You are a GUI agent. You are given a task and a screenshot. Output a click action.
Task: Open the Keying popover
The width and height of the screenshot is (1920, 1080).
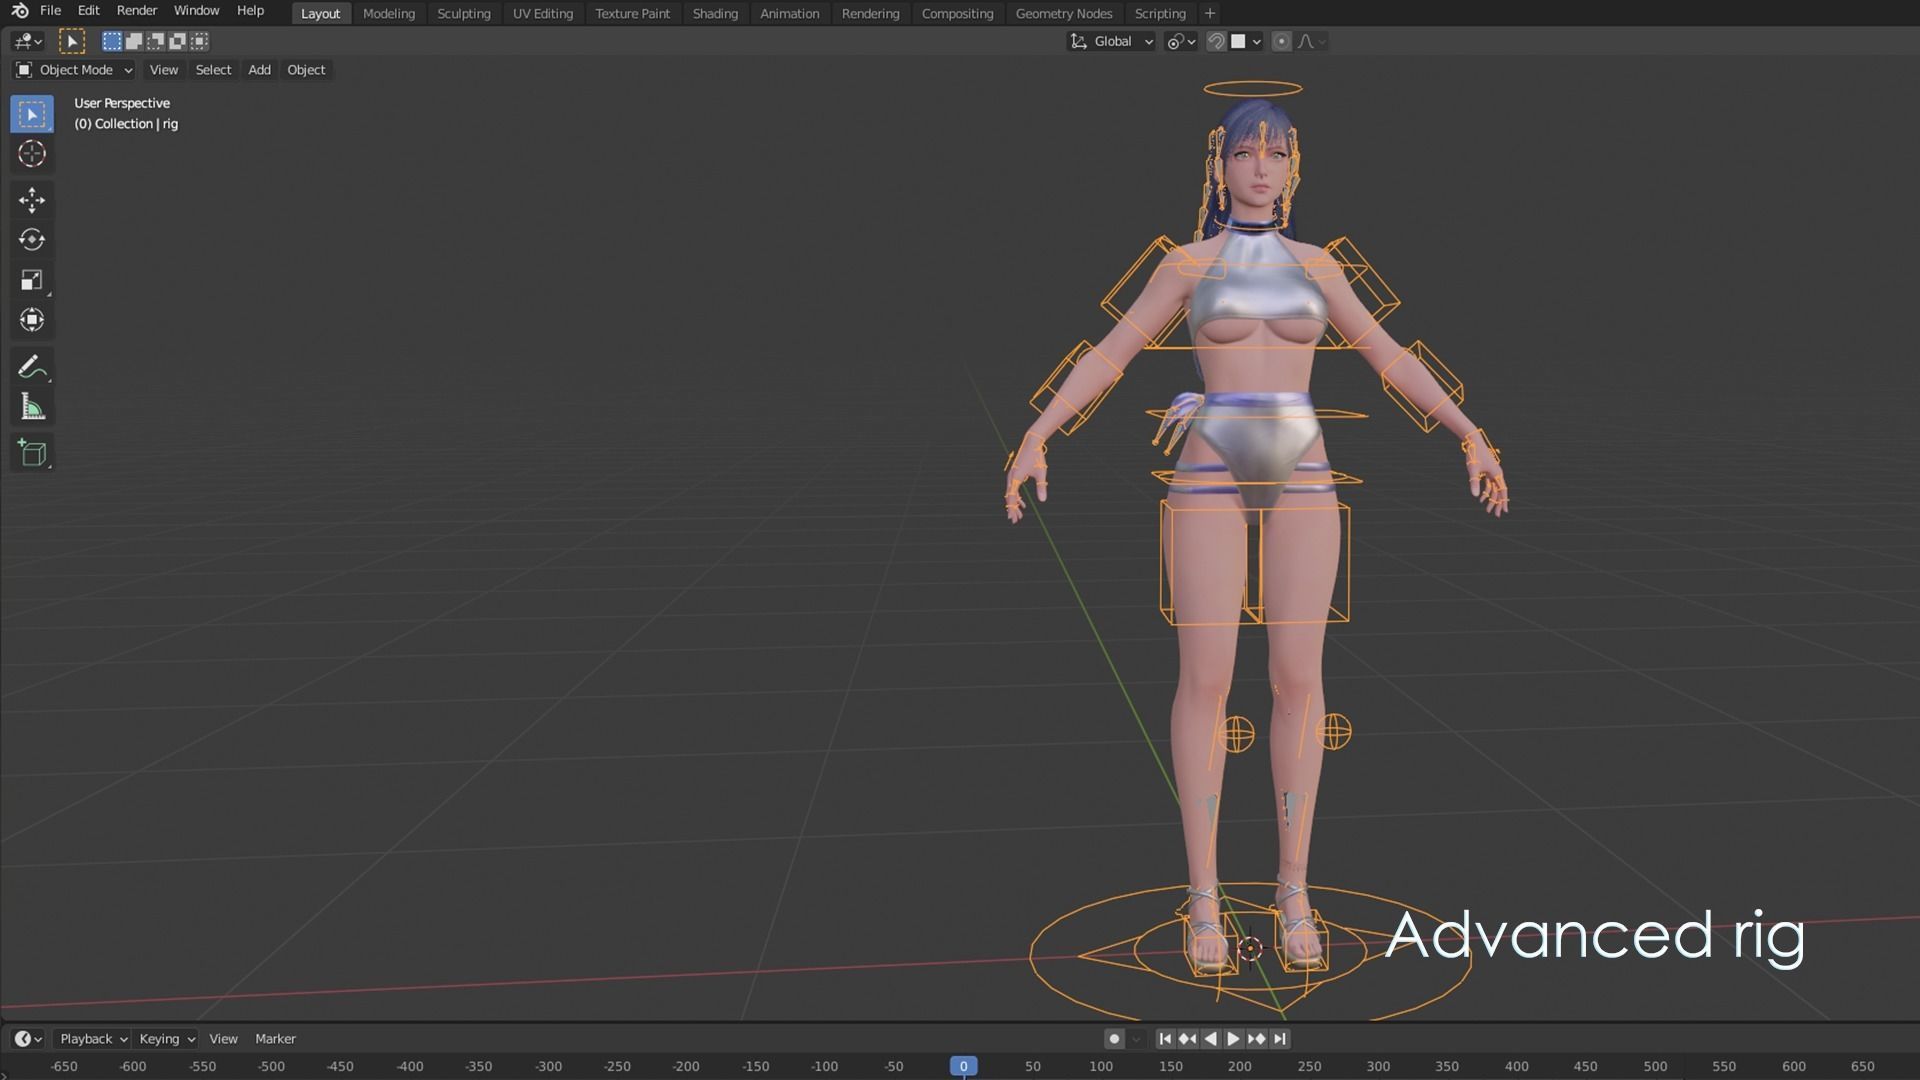point(166,1039)
